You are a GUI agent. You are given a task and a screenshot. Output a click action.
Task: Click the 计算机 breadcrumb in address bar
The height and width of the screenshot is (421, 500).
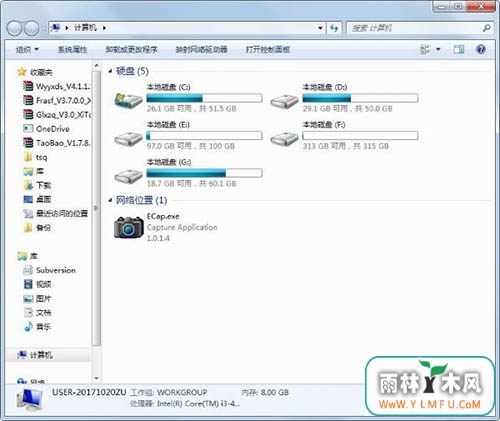[x=85, y=28]
